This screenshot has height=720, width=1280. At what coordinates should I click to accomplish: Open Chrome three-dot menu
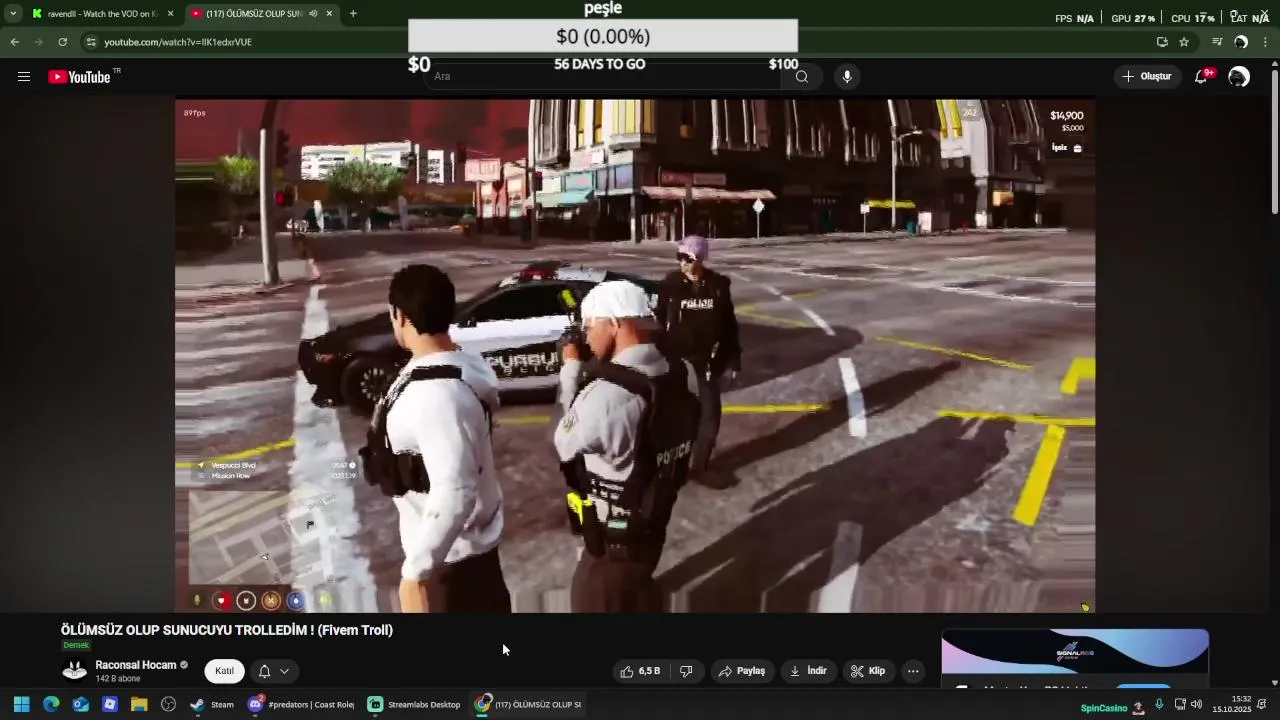pyautogui.click(x=1266, y=42)
